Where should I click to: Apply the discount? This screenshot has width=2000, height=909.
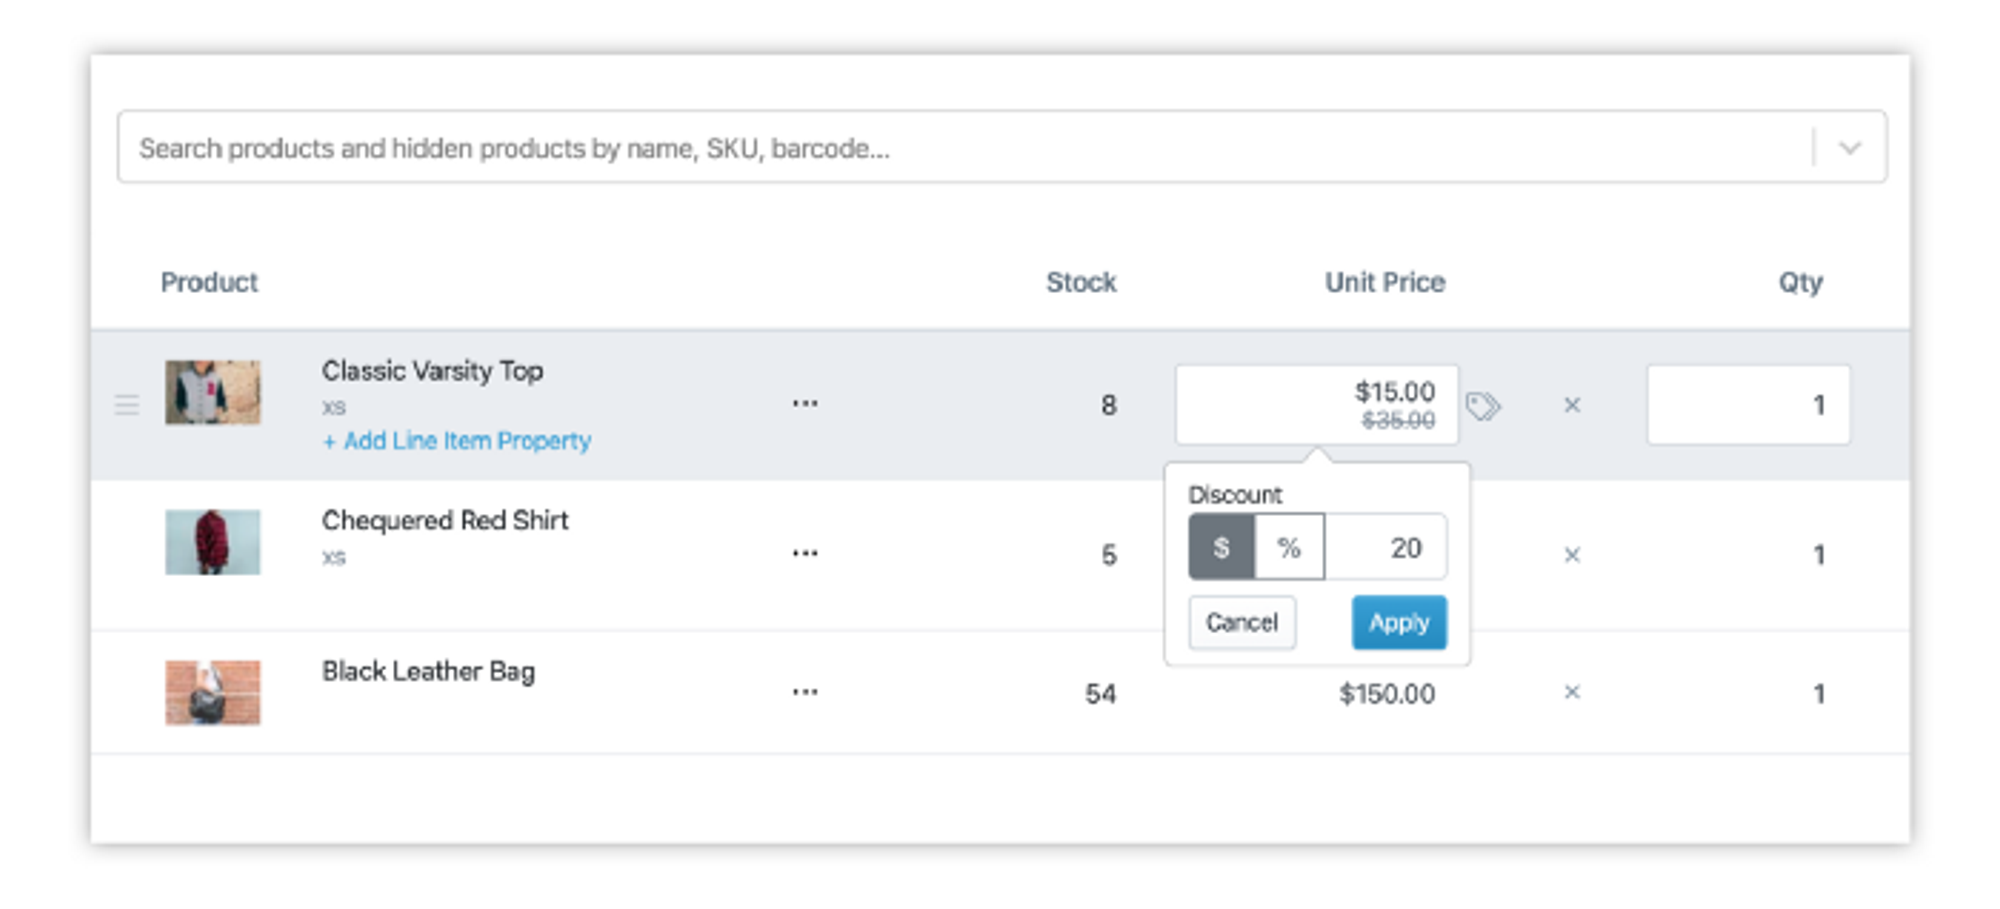pos(1398,622)
